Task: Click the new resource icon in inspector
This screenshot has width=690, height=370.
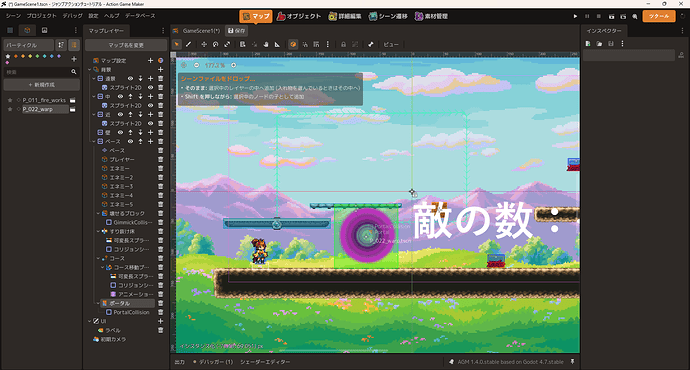Action: pyautogui.click(x=588, y=44)
